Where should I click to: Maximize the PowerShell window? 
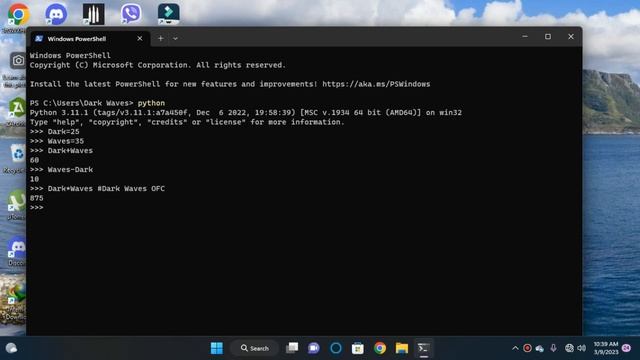pyautogui.click(x=548, y=37)
